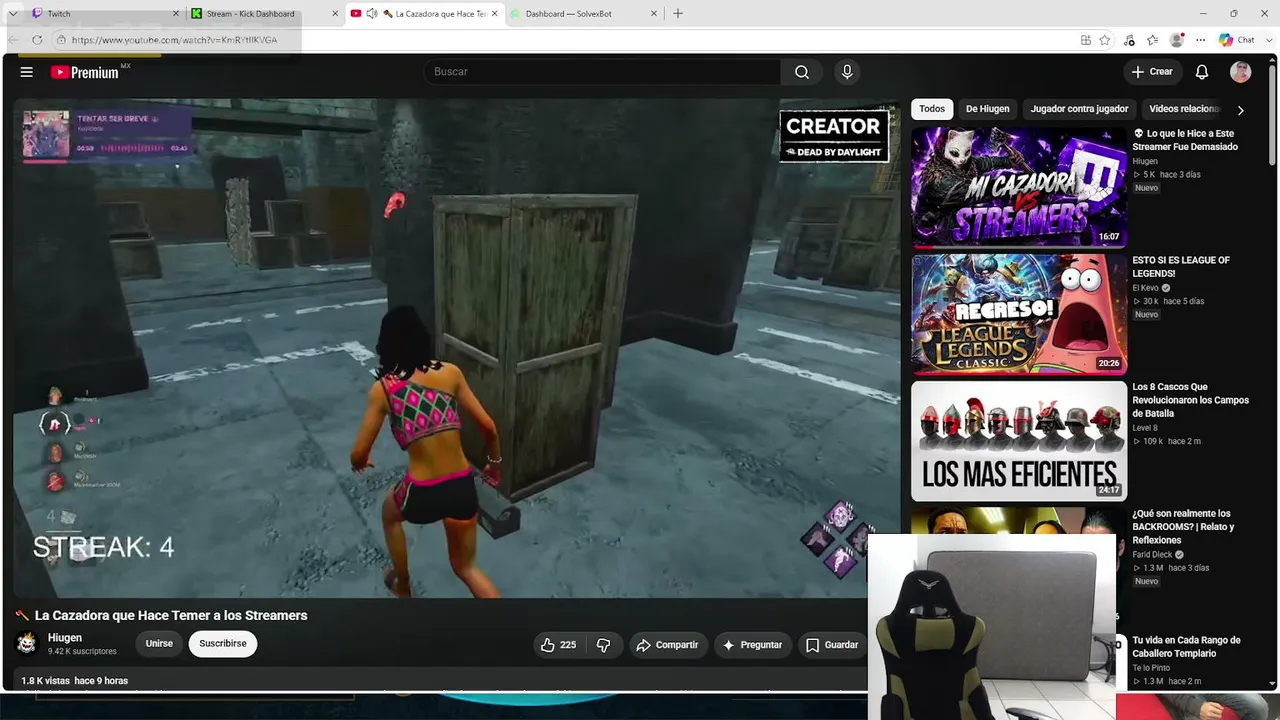Click the Guardar button

coord(832,645)
